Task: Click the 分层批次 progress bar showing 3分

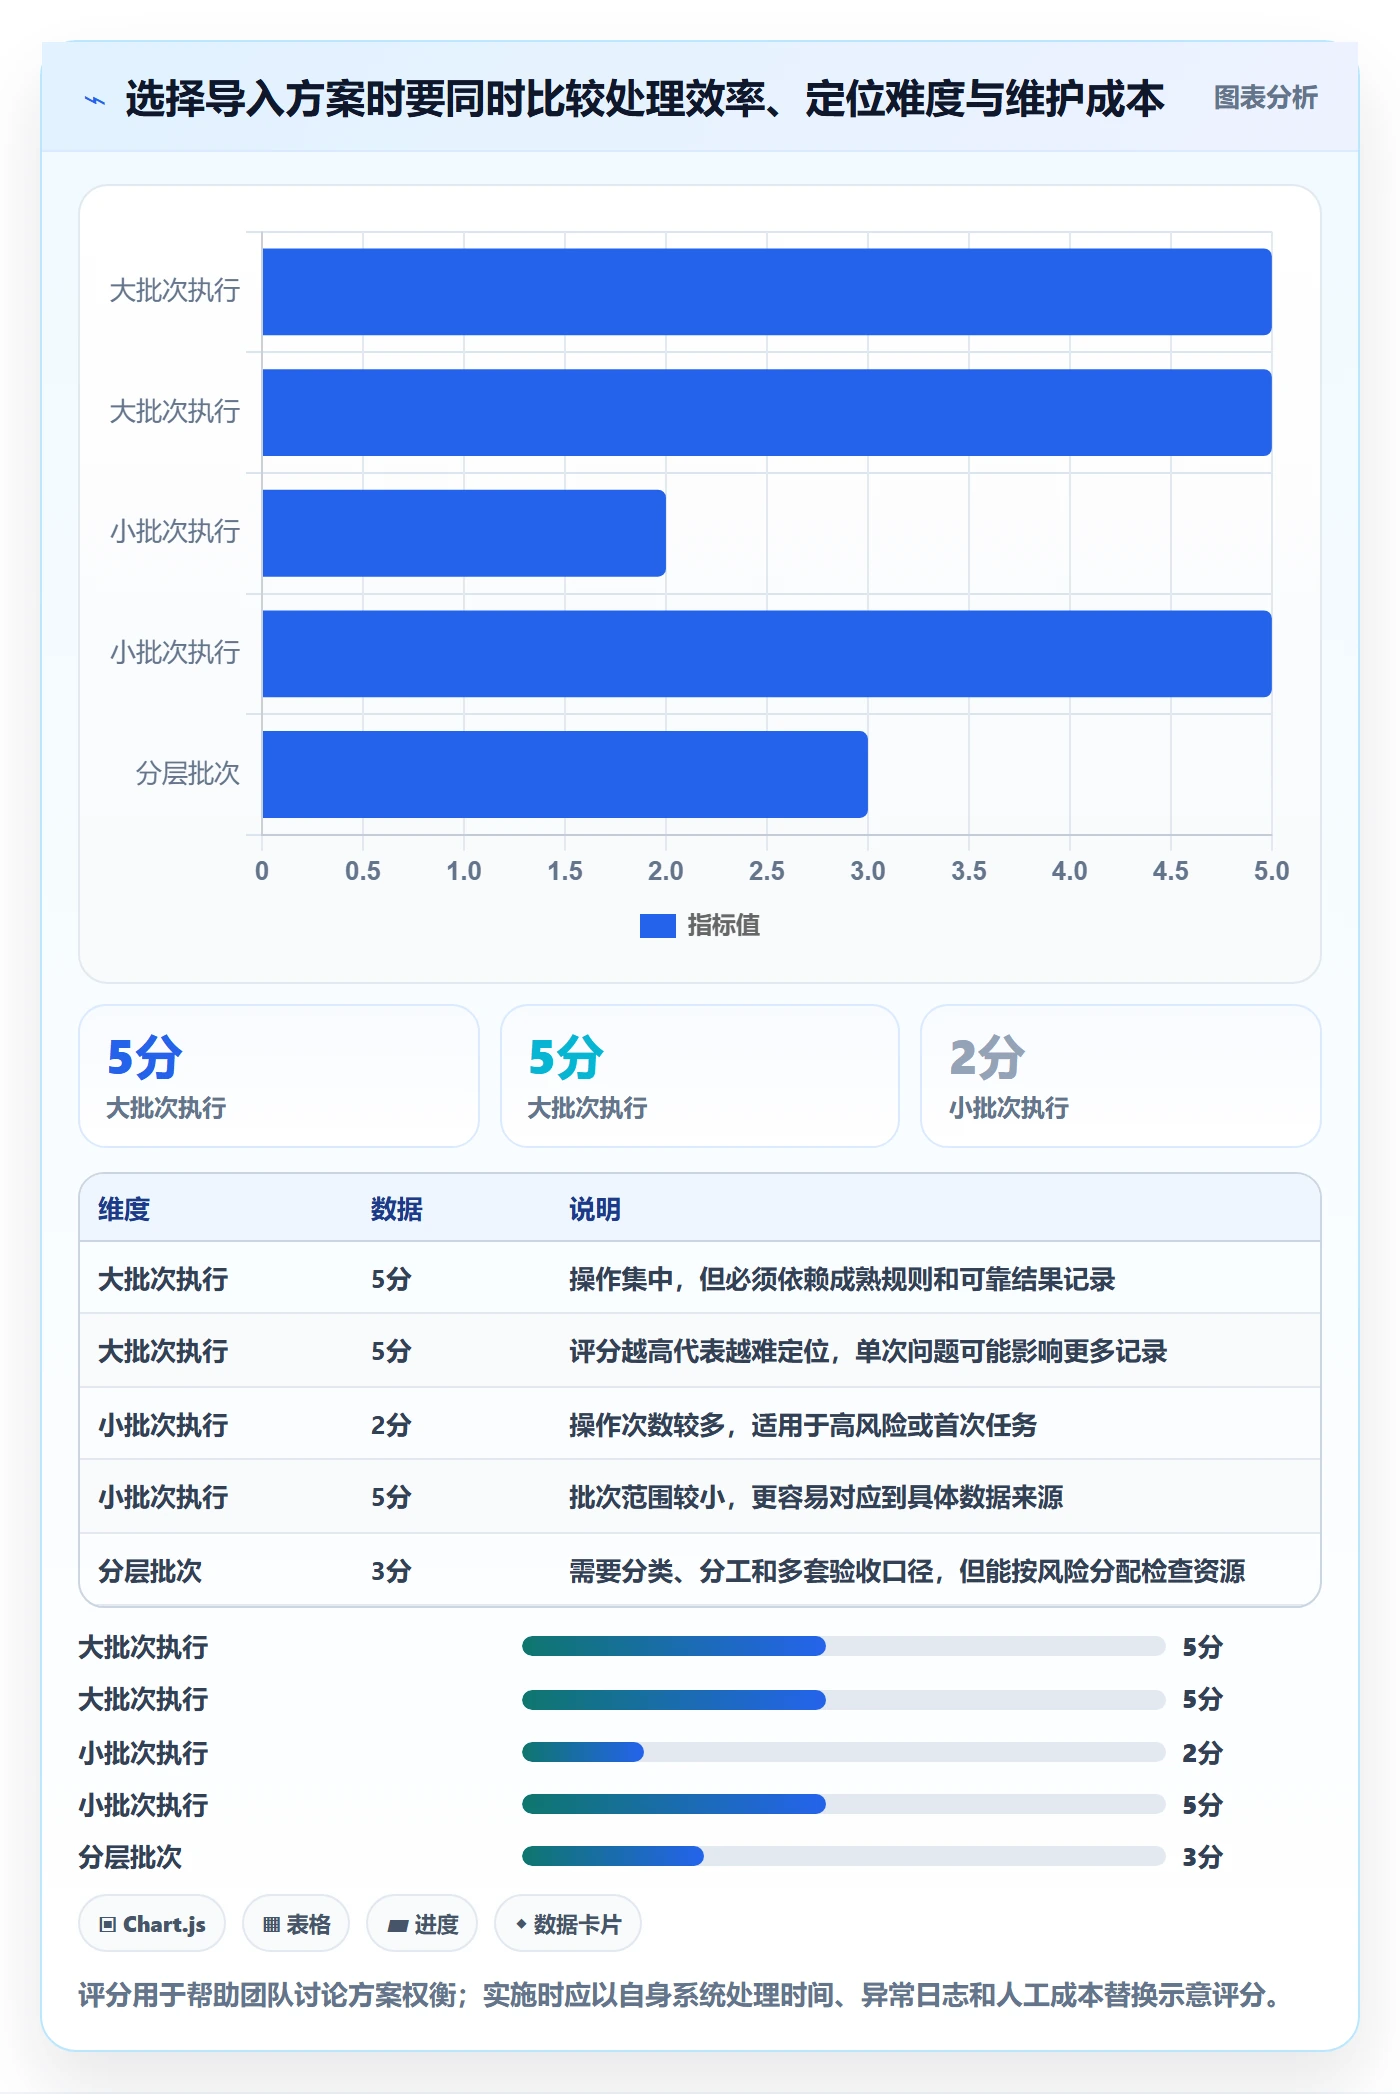Action: click(844, 1857)
